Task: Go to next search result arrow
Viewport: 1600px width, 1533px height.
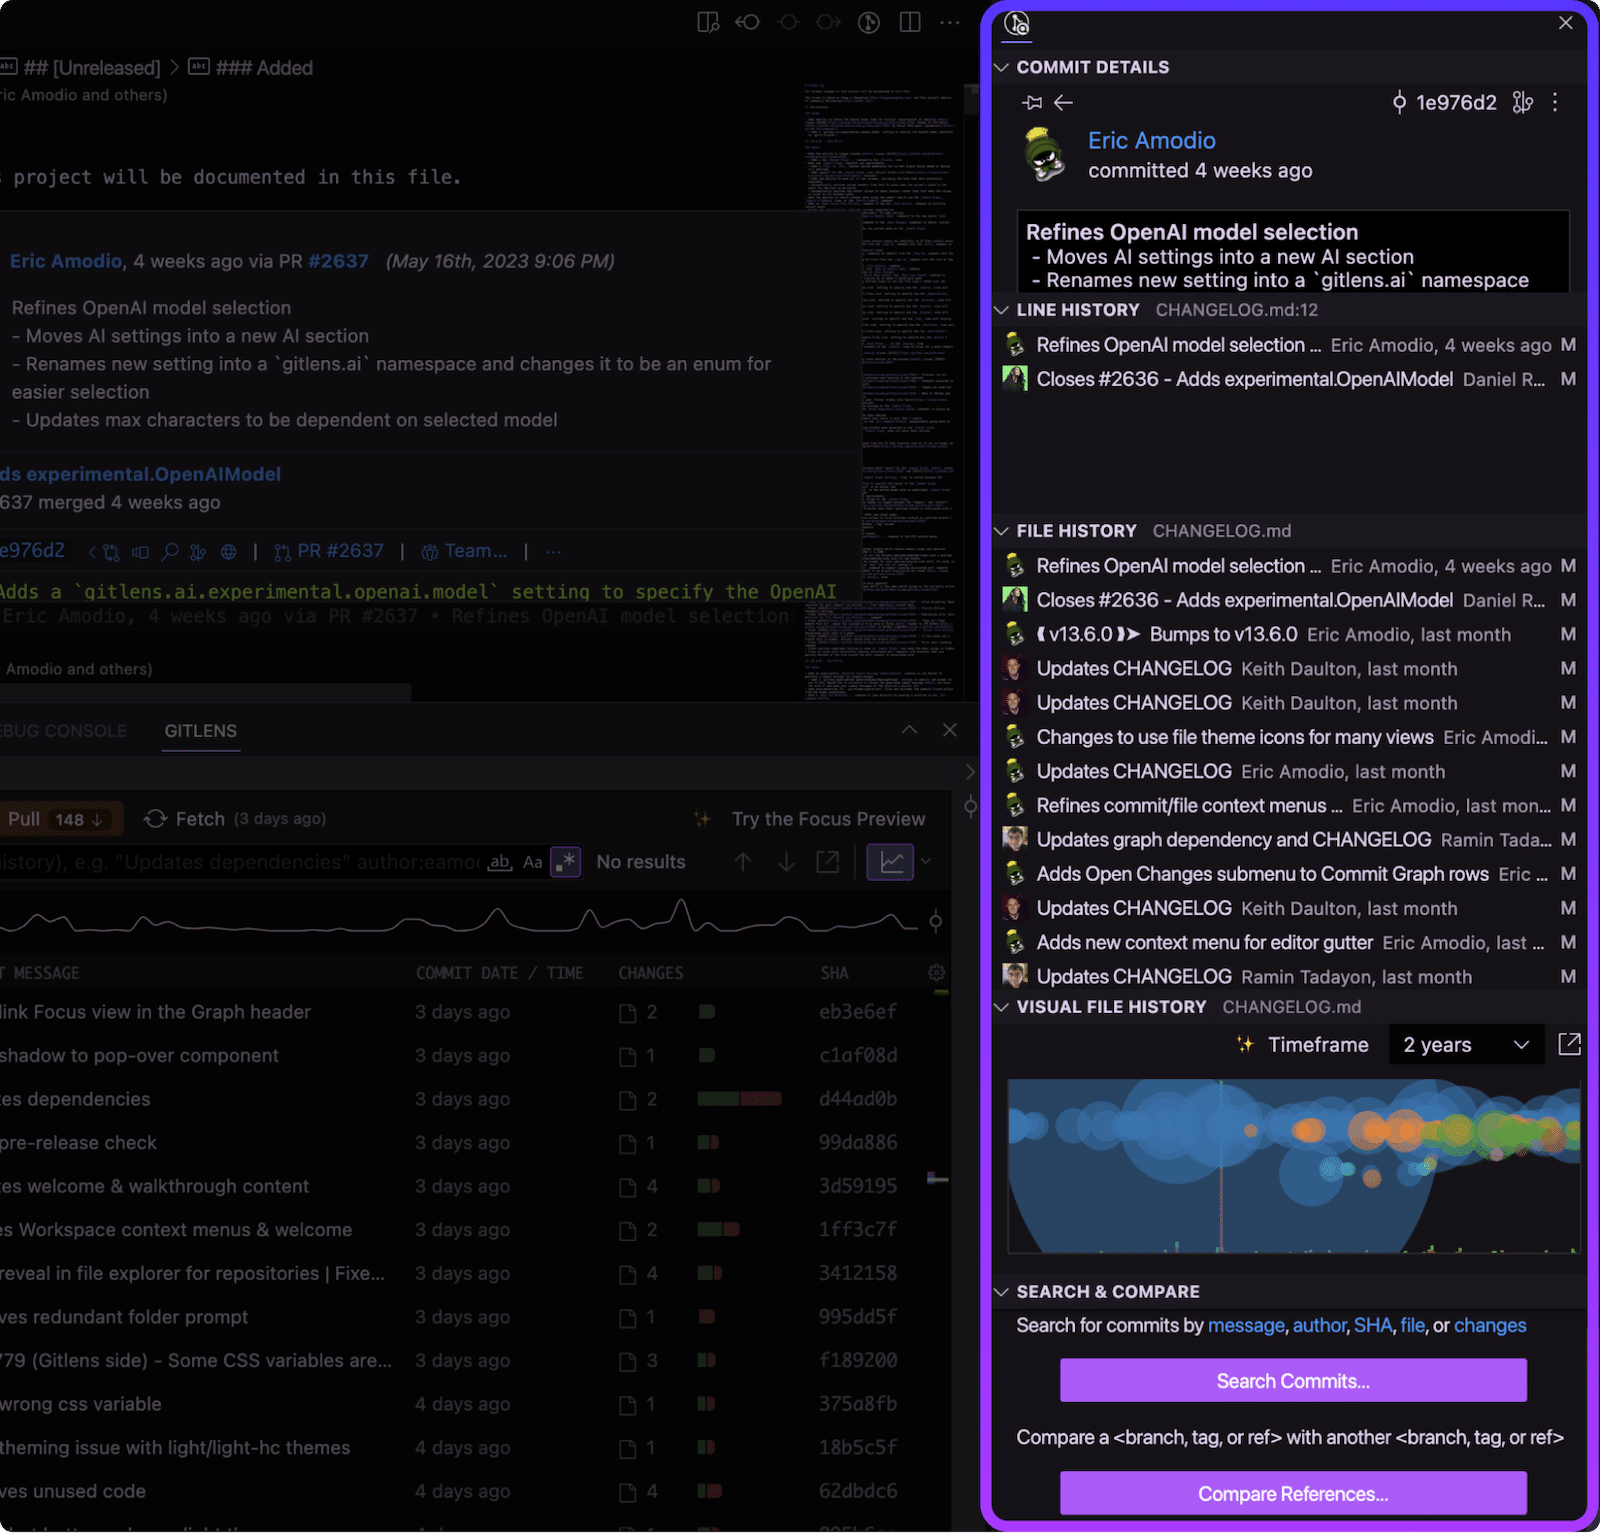Action: tap(786, 862)
